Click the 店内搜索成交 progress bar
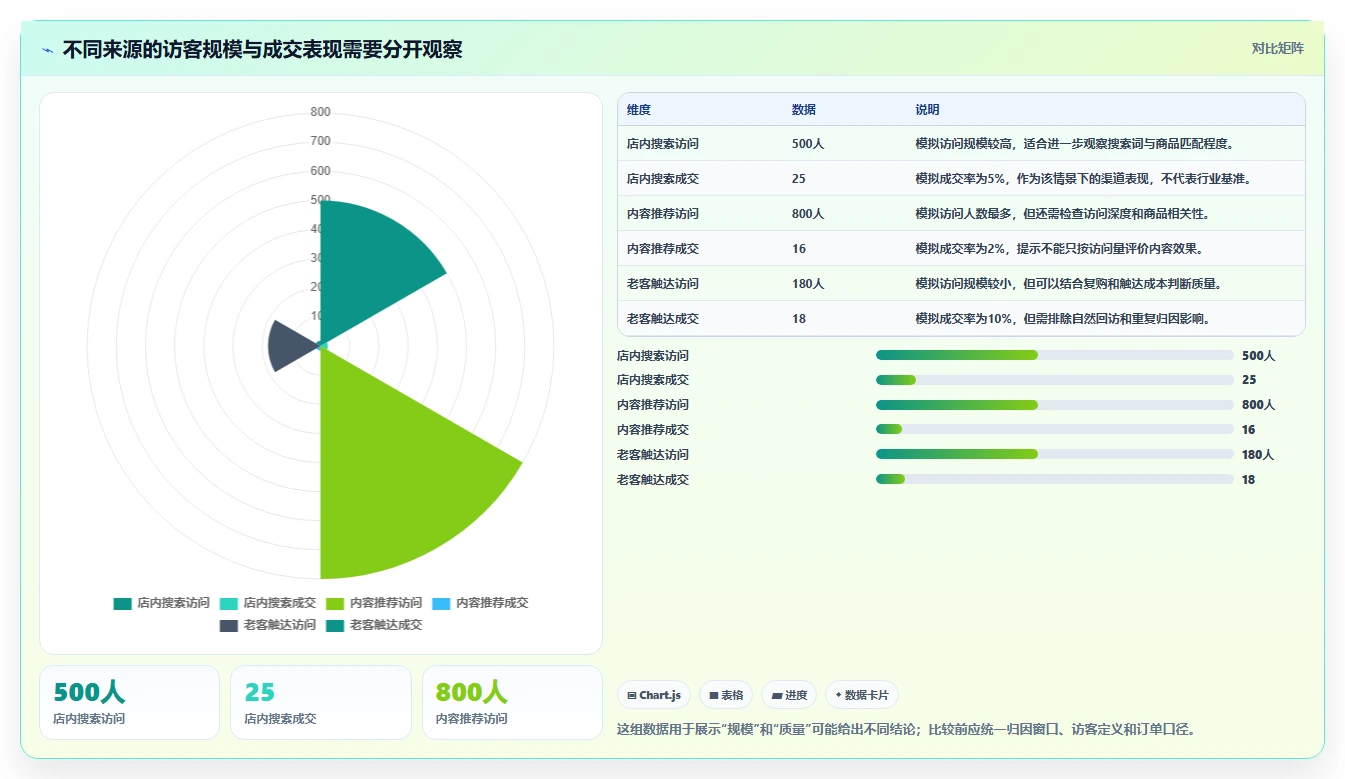The image size is (1345, 779). click(x=1054, y=380)
